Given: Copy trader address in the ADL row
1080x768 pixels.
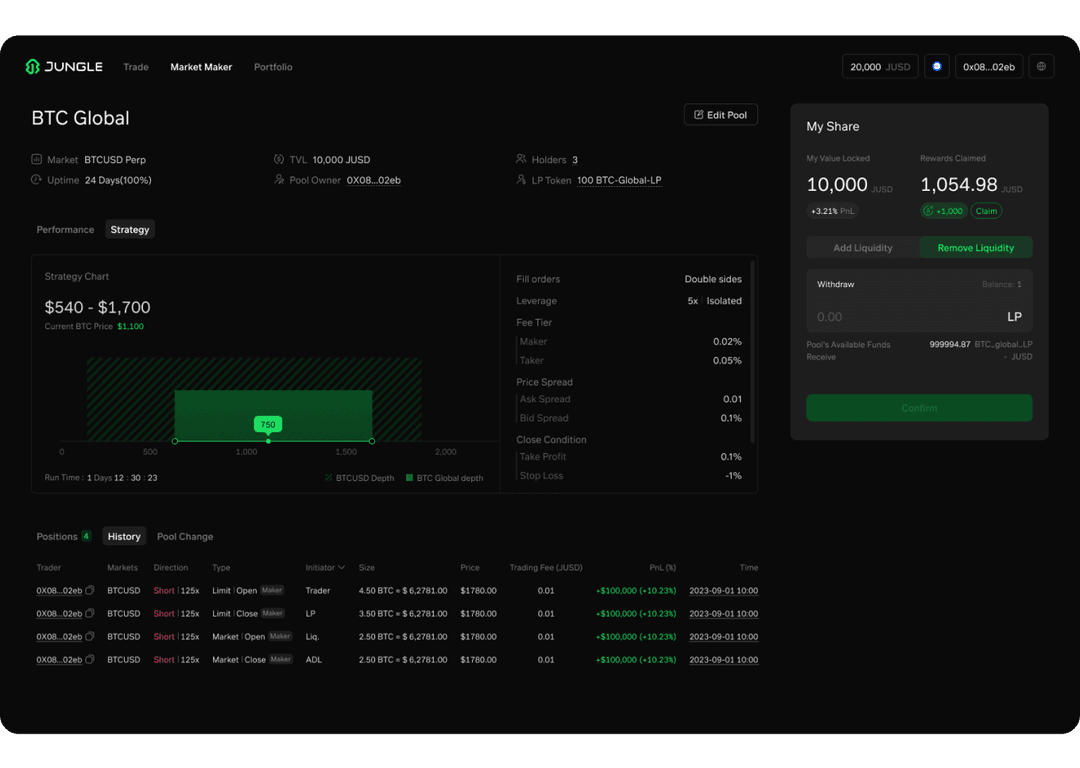Looking at the screenshot, I should point(90,660).
